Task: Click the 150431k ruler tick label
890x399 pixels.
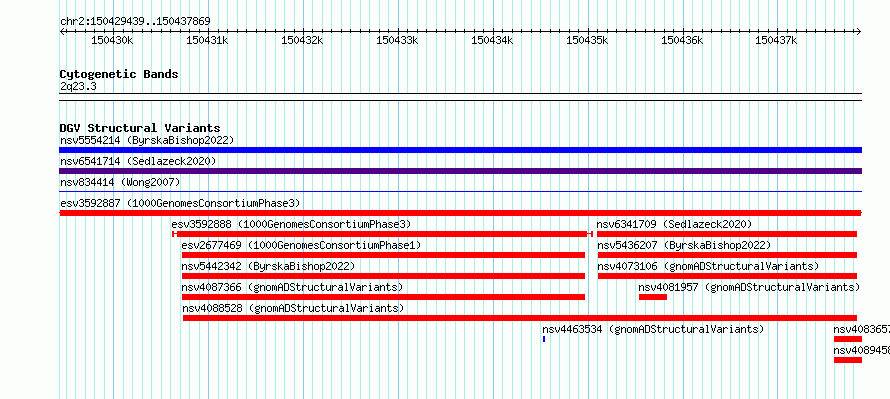Action: [x=207, y=40]
